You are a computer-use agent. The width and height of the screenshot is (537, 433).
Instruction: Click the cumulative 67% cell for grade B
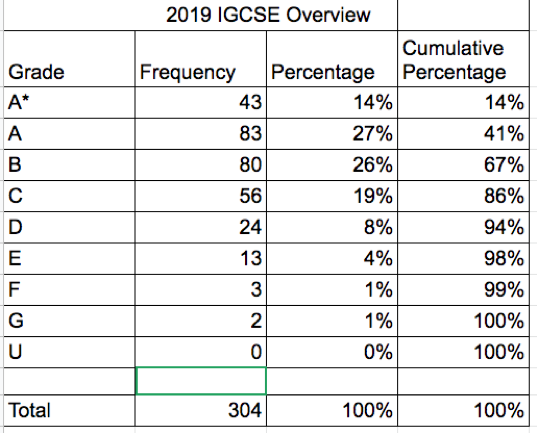click(463, 165)
